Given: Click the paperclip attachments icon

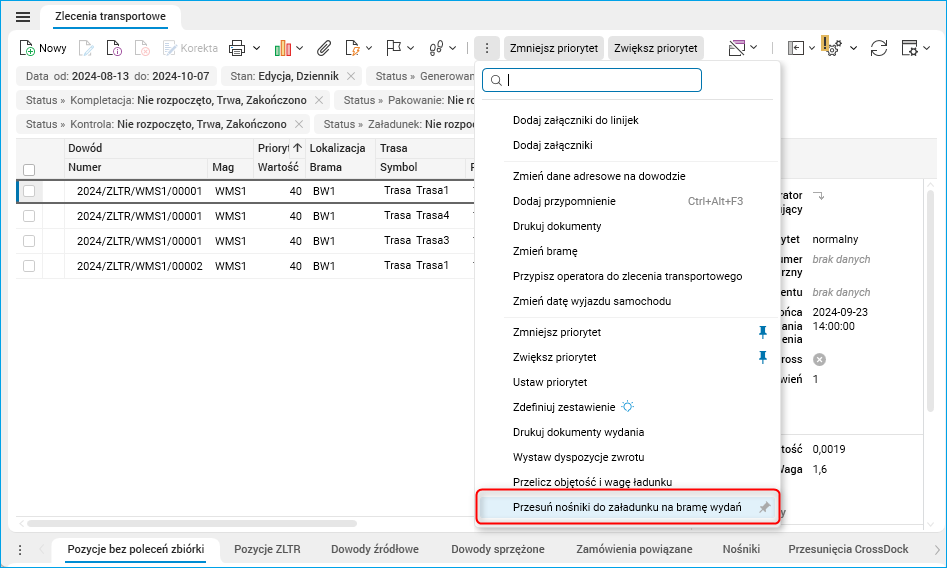Looking at the screenshot, I should click(324, 48).
